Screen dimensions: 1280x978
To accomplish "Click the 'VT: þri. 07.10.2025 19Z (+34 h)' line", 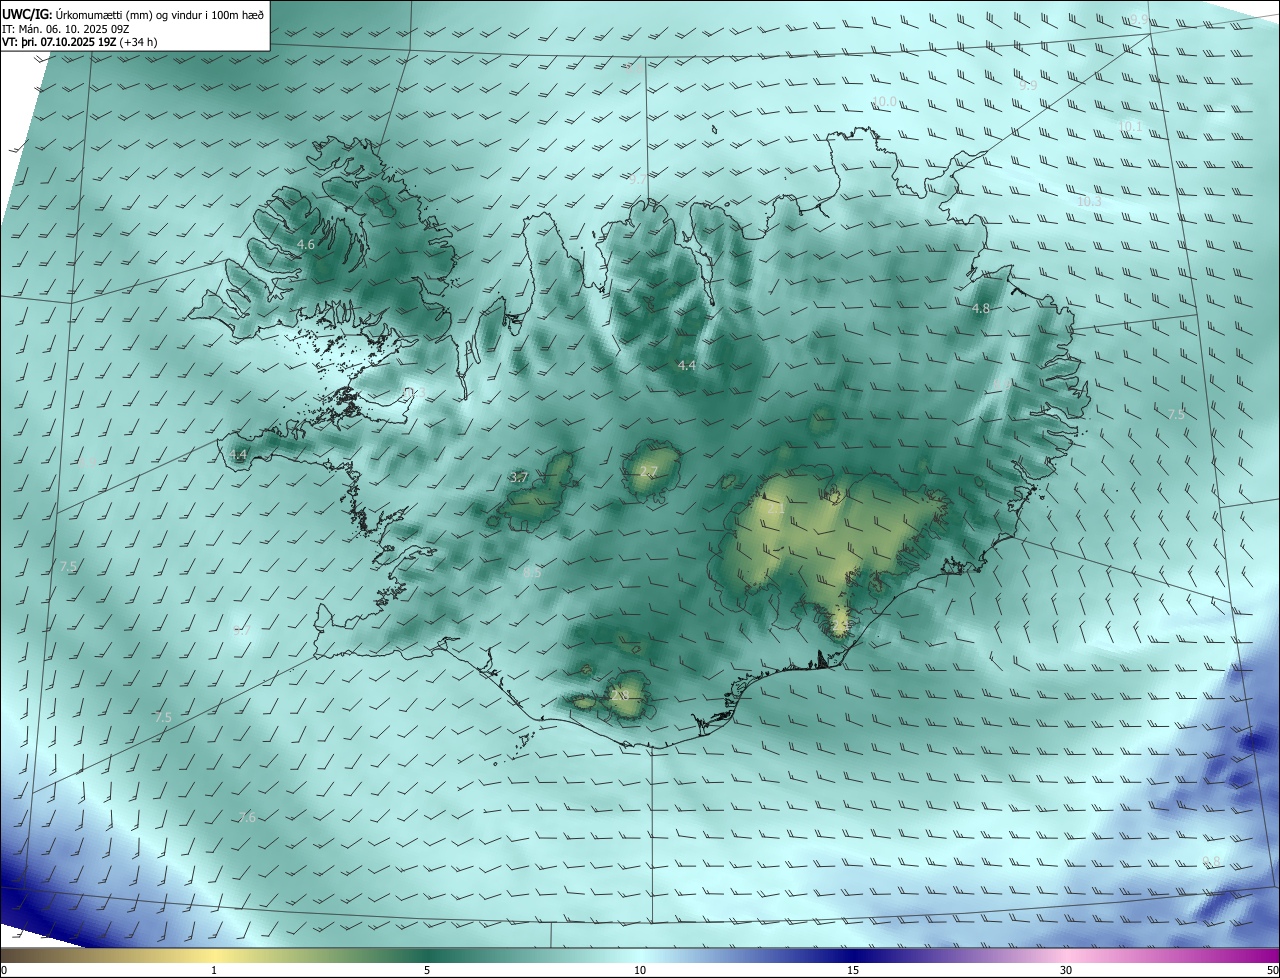I will pyautogui.click(x=80, y=42).
